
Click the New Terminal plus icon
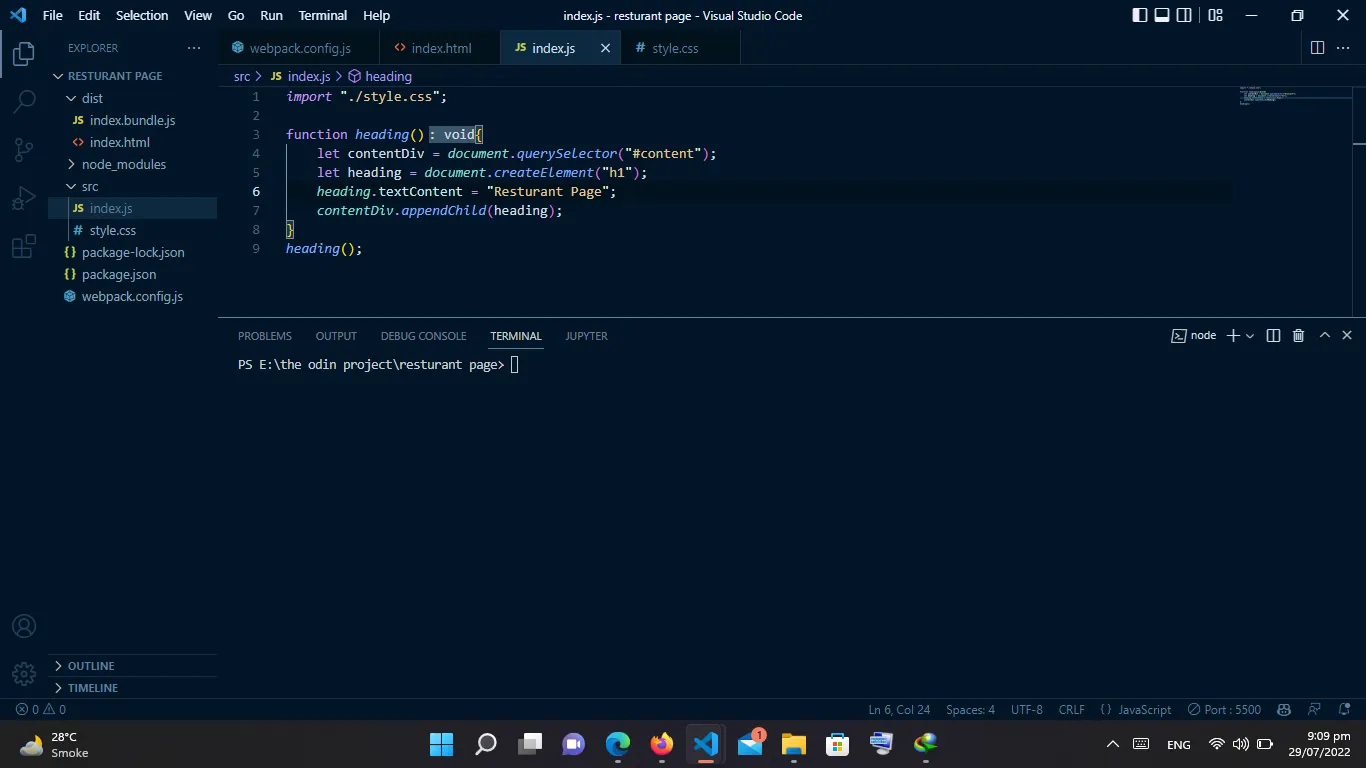[x=1233, y=336]
